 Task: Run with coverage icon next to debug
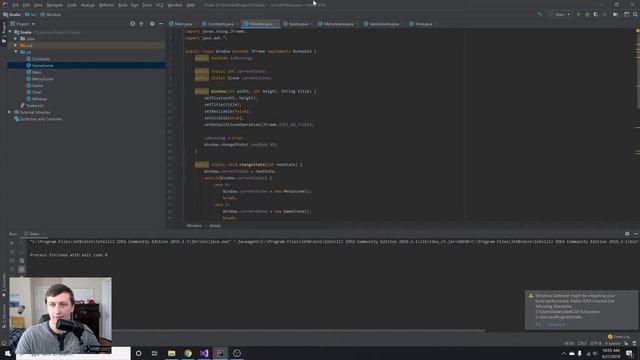(596, 14)
